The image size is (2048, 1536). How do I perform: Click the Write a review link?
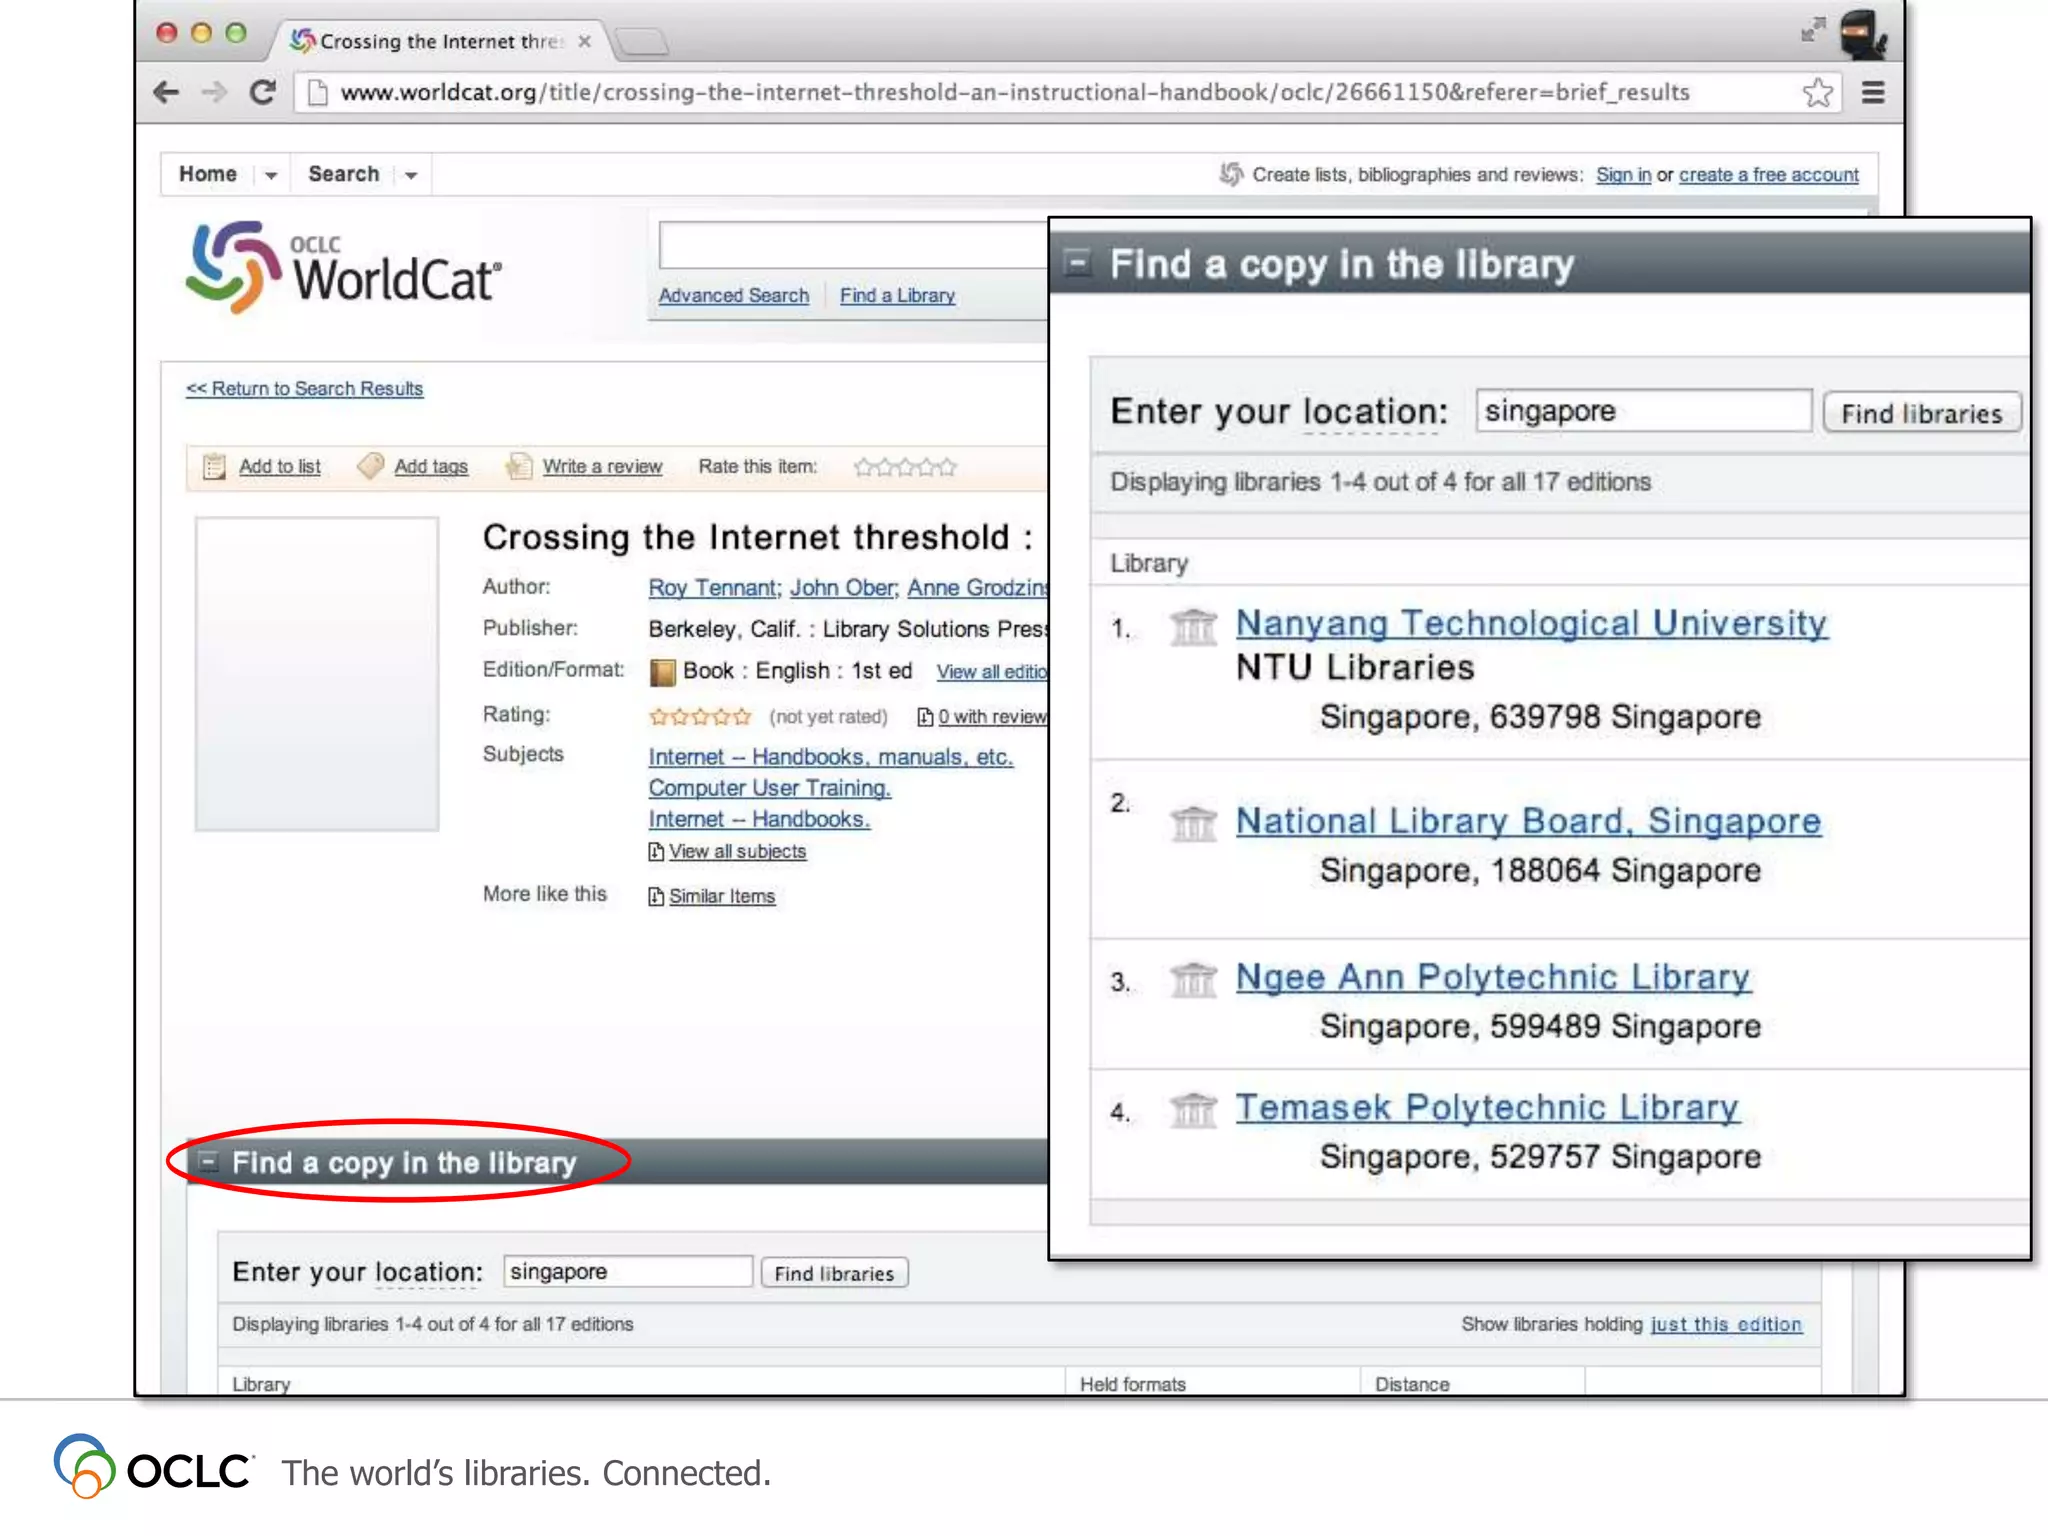pyautogui.click(x=602, y=467)
